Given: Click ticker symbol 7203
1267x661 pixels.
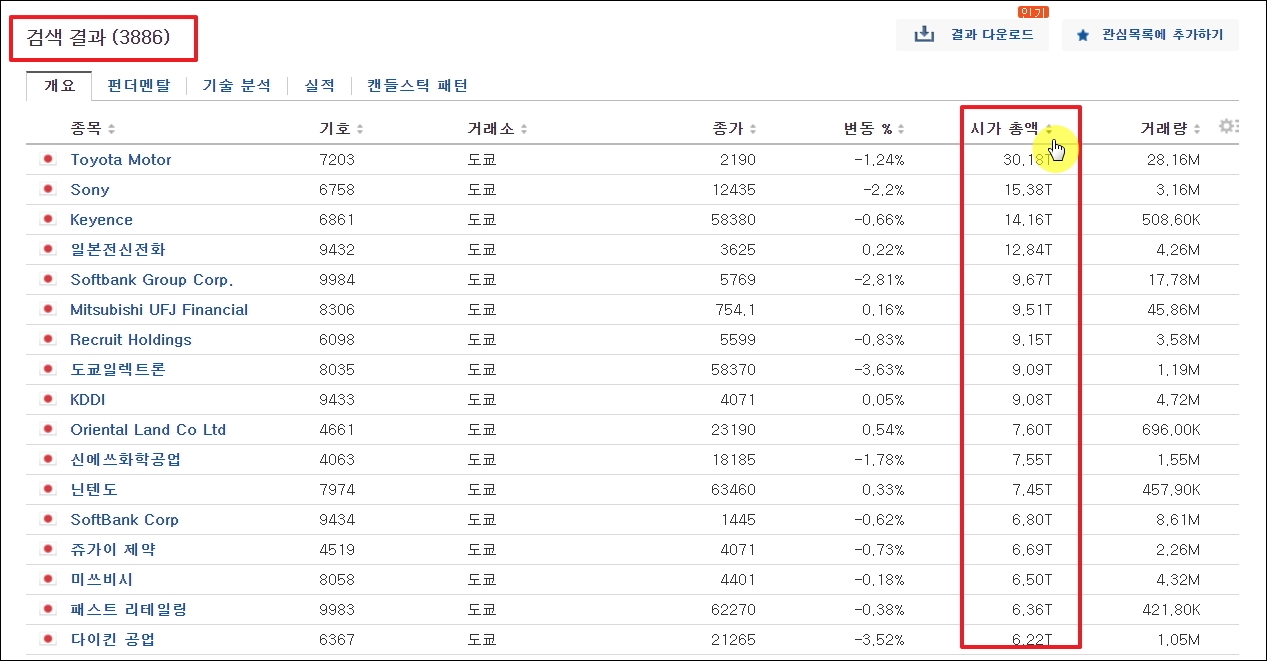Looking at the screenshot, I should pos(337,160).
